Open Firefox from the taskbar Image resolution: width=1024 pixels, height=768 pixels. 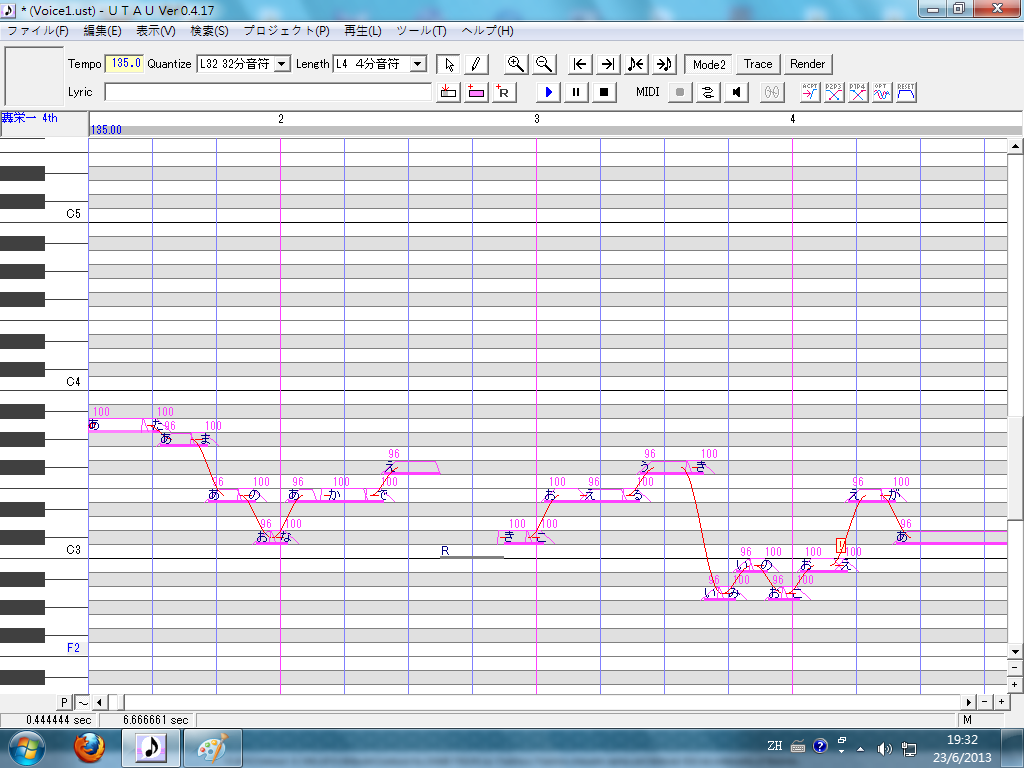coord(89,748)
